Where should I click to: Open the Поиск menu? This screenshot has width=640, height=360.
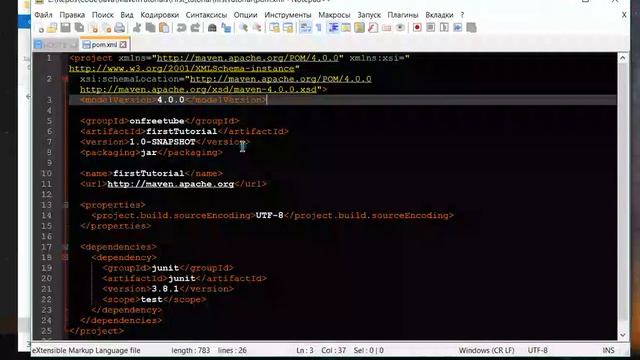(102, 15)
